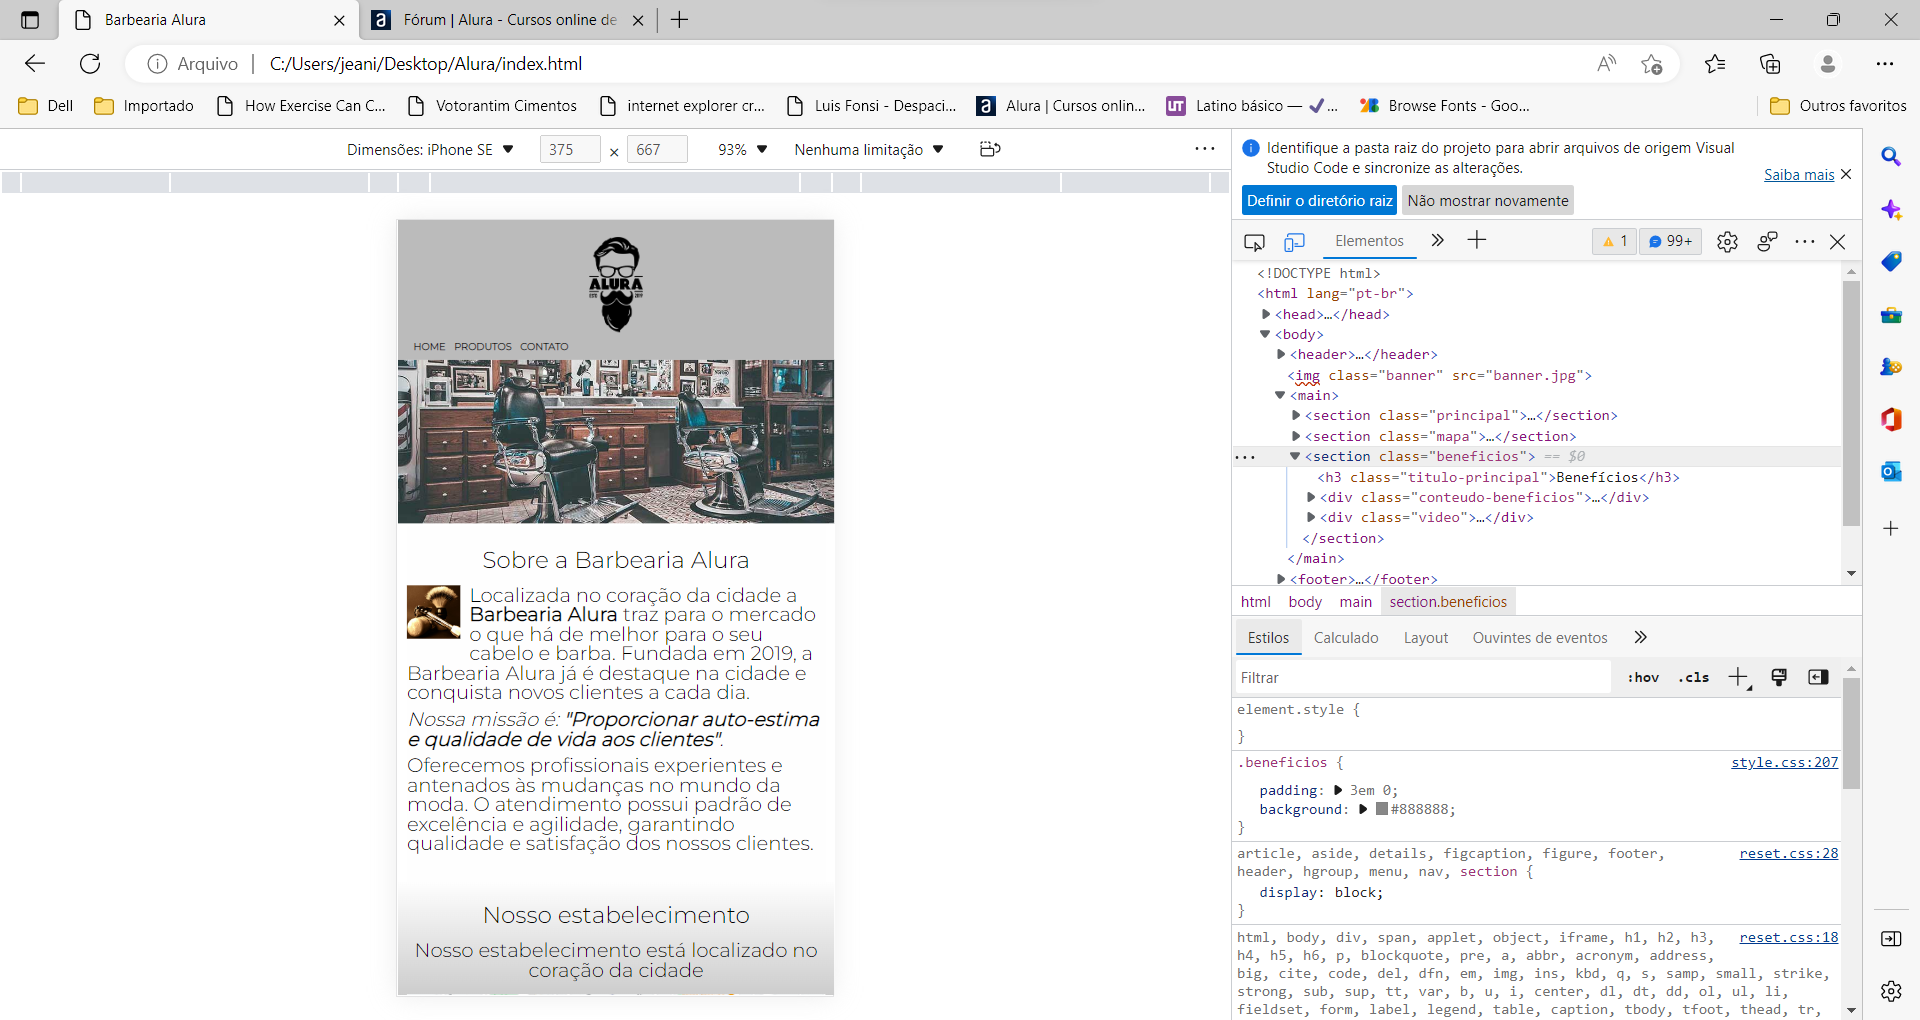The height and width of the screenshot is (1020, 1920).
Task: Switch to the Layout tab
Action: pos(1425,638)
